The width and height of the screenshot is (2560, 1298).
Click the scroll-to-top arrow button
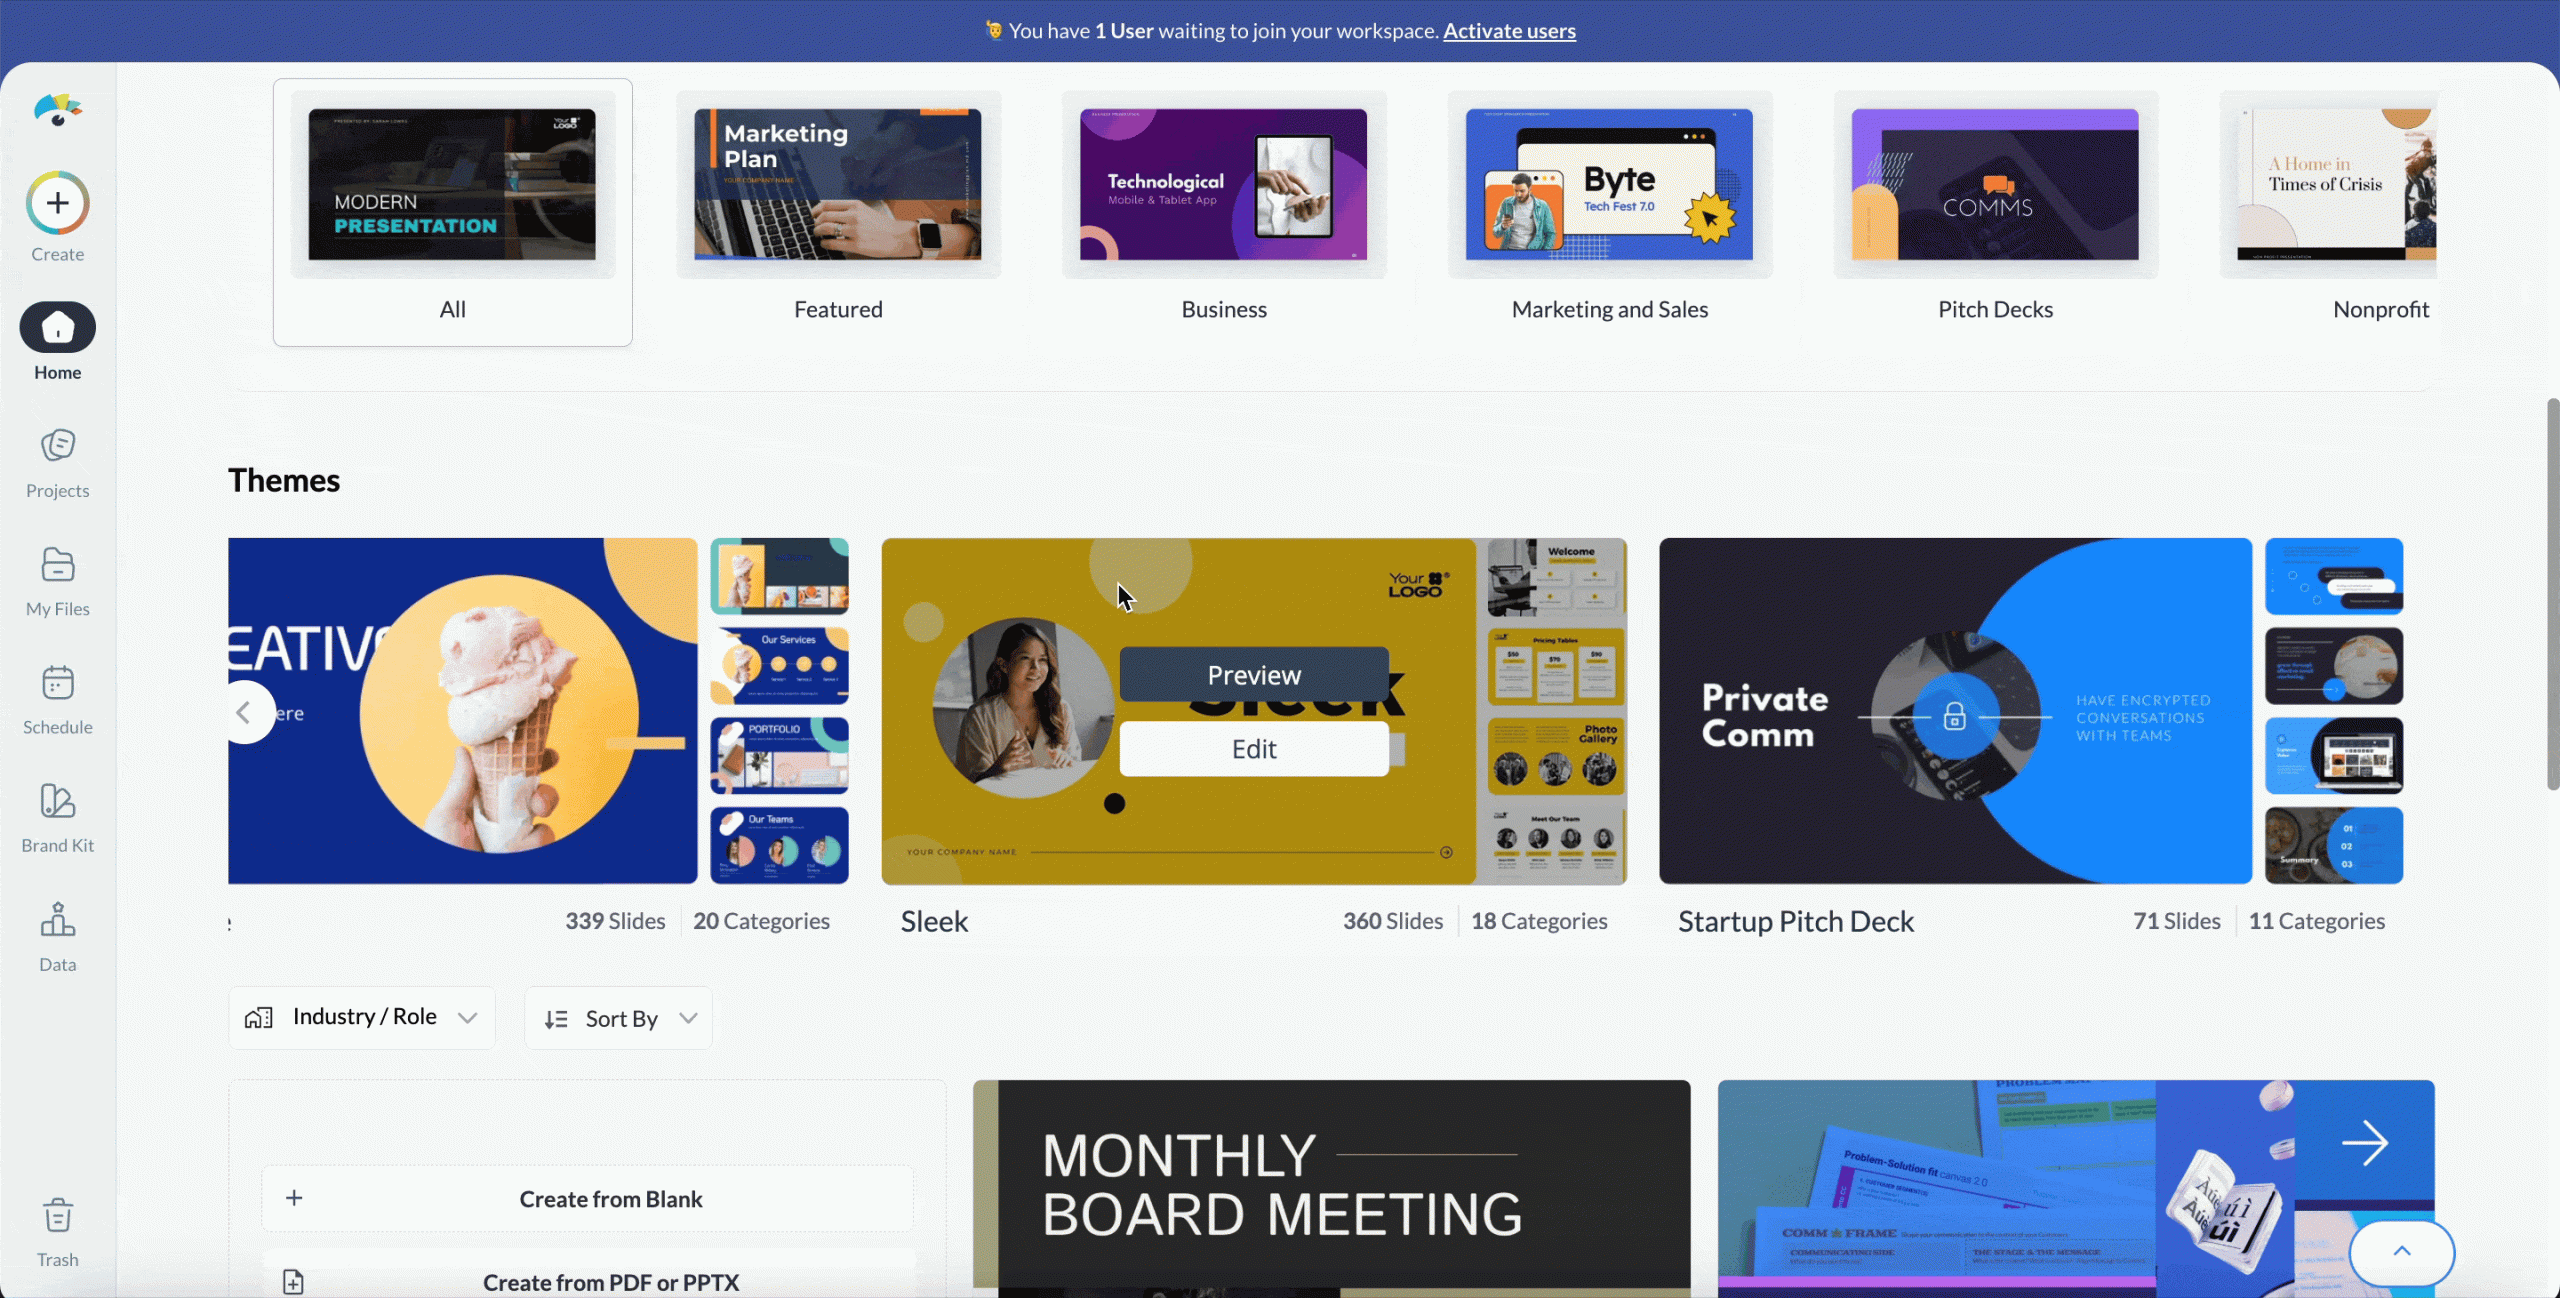tap(2402, 1252)
